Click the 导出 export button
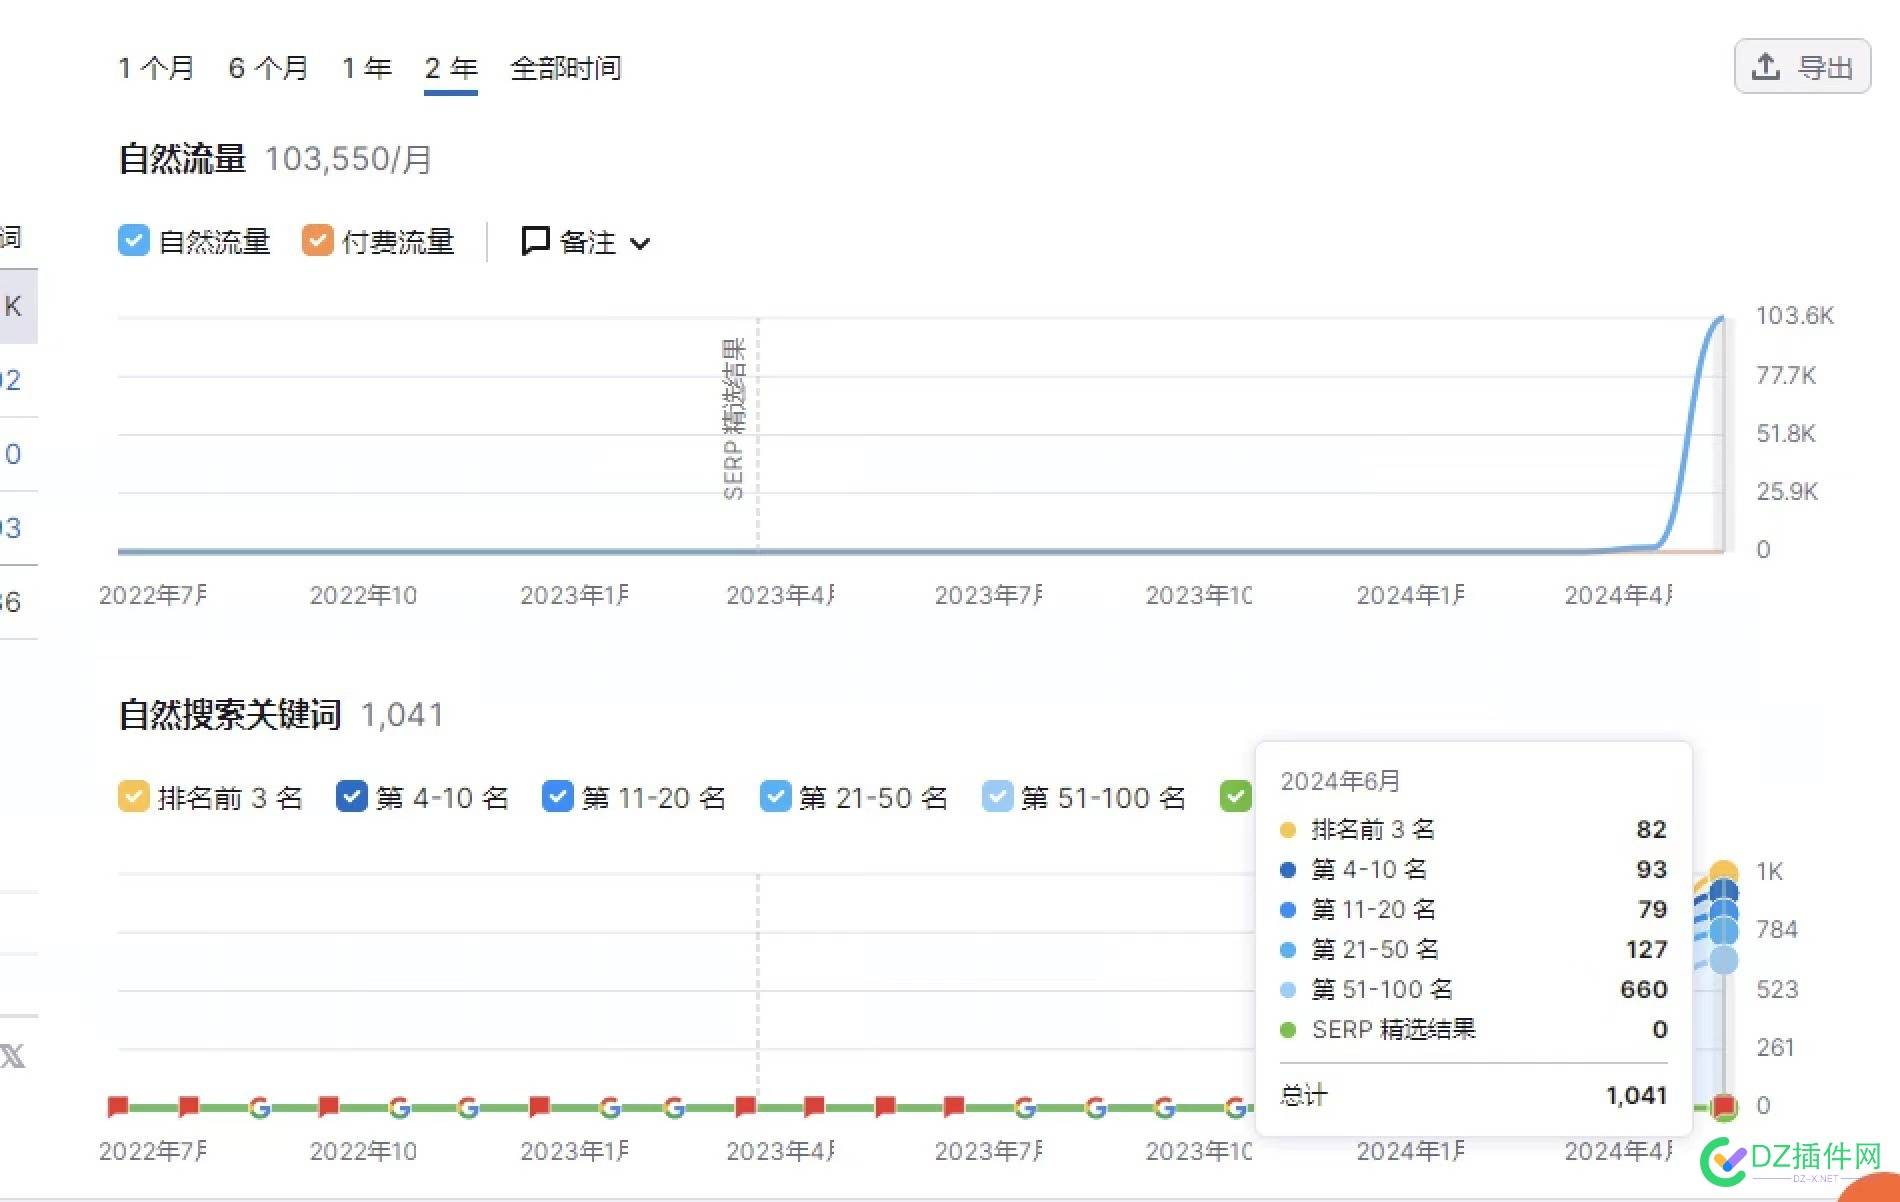This screenshot has height=1202, width=1900. [x=1802, y=66]
